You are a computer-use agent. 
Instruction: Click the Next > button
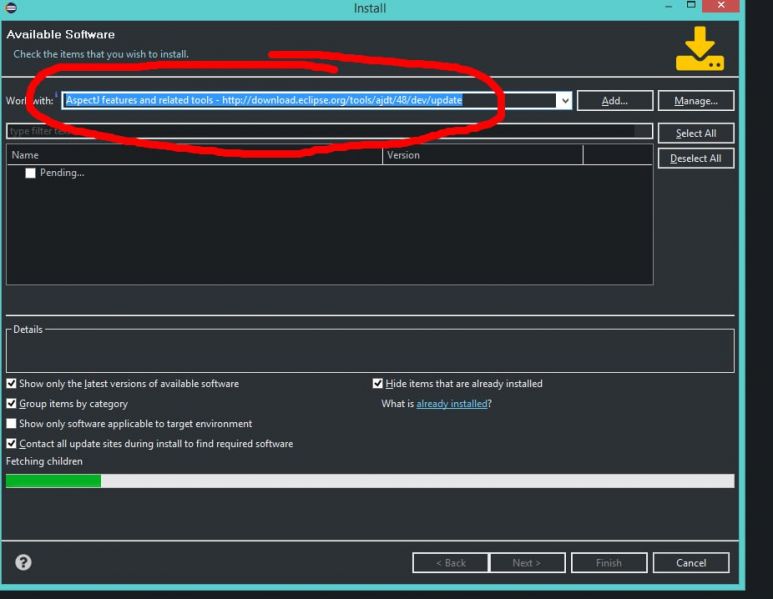[x=527, y=563]
